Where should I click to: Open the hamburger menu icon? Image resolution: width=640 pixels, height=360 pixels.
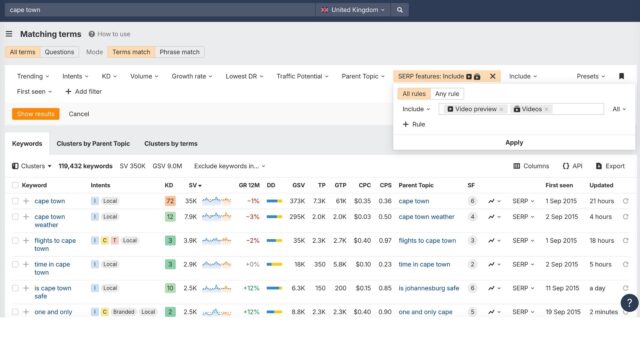[x=9, y=34]
